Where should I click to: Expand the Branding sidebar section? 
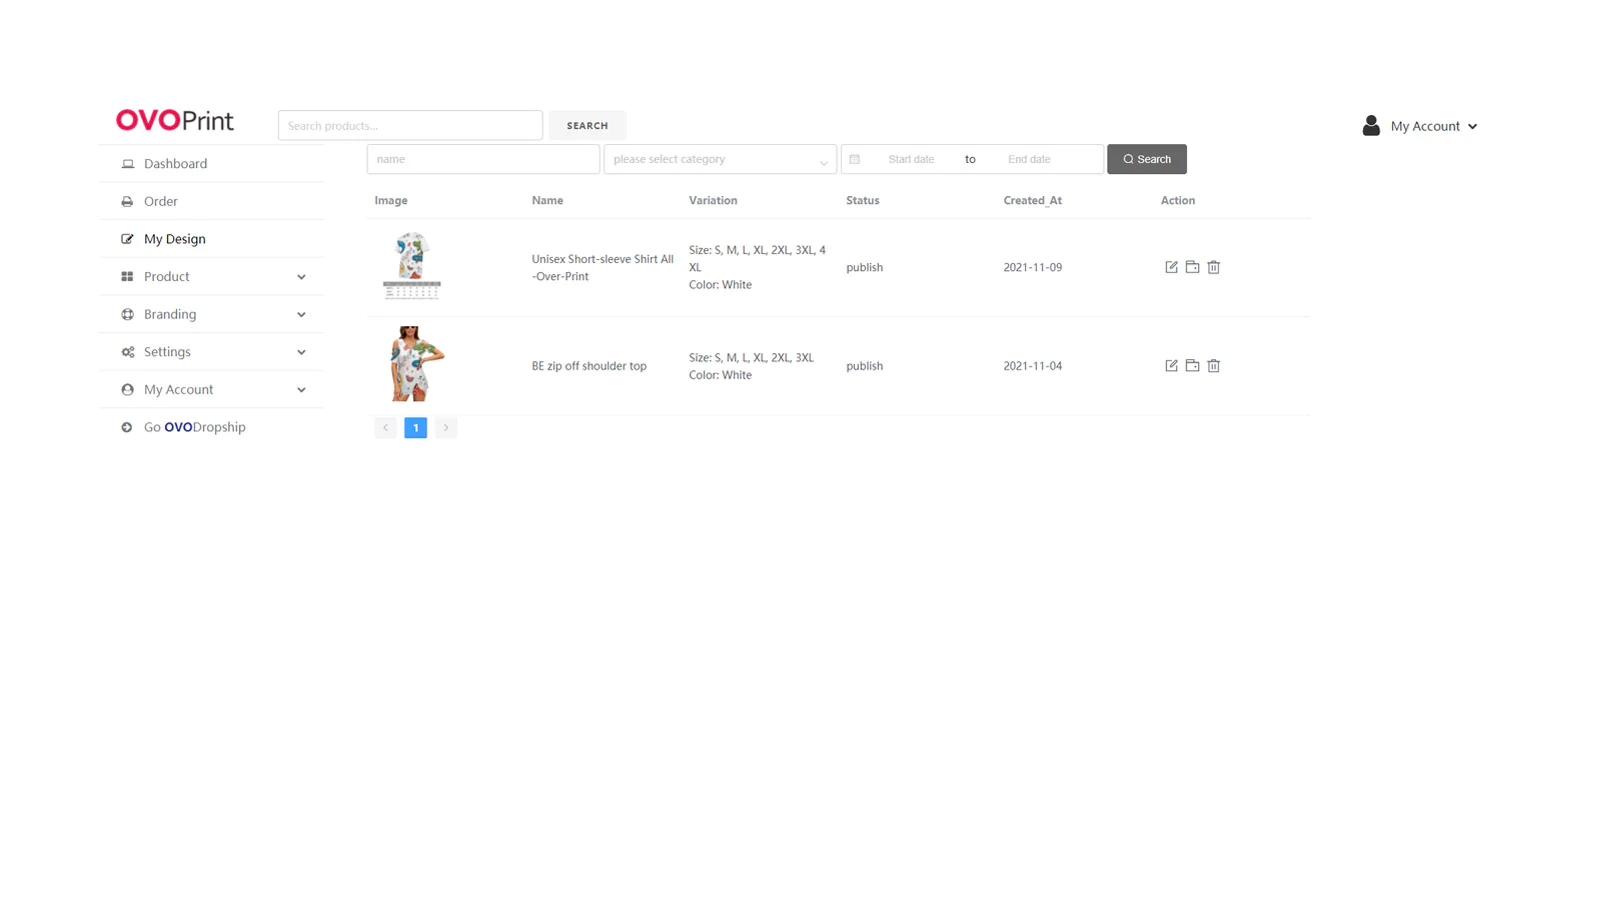tap(212, 314)
